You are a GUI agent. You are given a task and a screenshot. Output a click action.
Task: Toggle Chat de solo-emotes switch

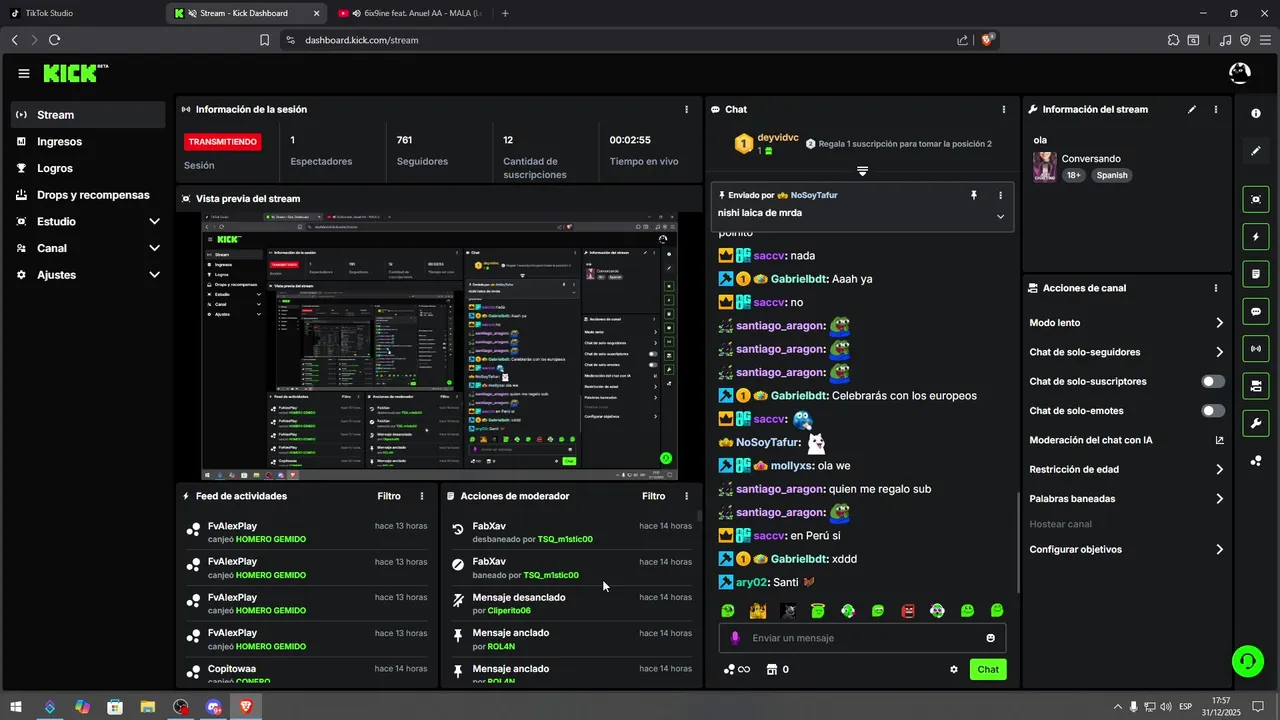(1213, 411)
